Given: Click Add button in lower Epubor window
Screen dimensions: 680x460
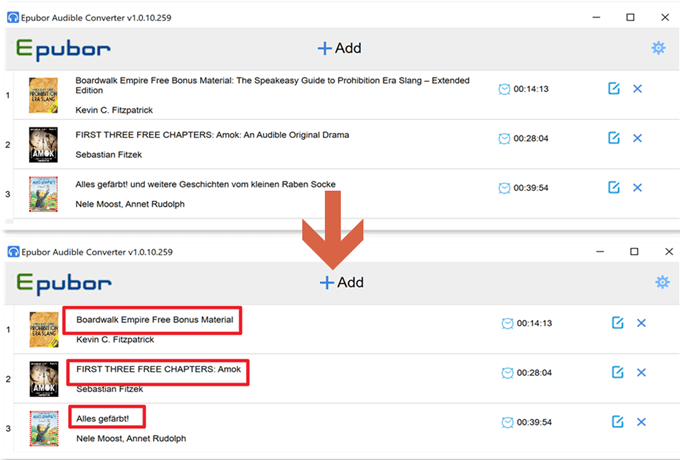Looking at the screenshot, I should pyautogui.click(x=342, y=283).
